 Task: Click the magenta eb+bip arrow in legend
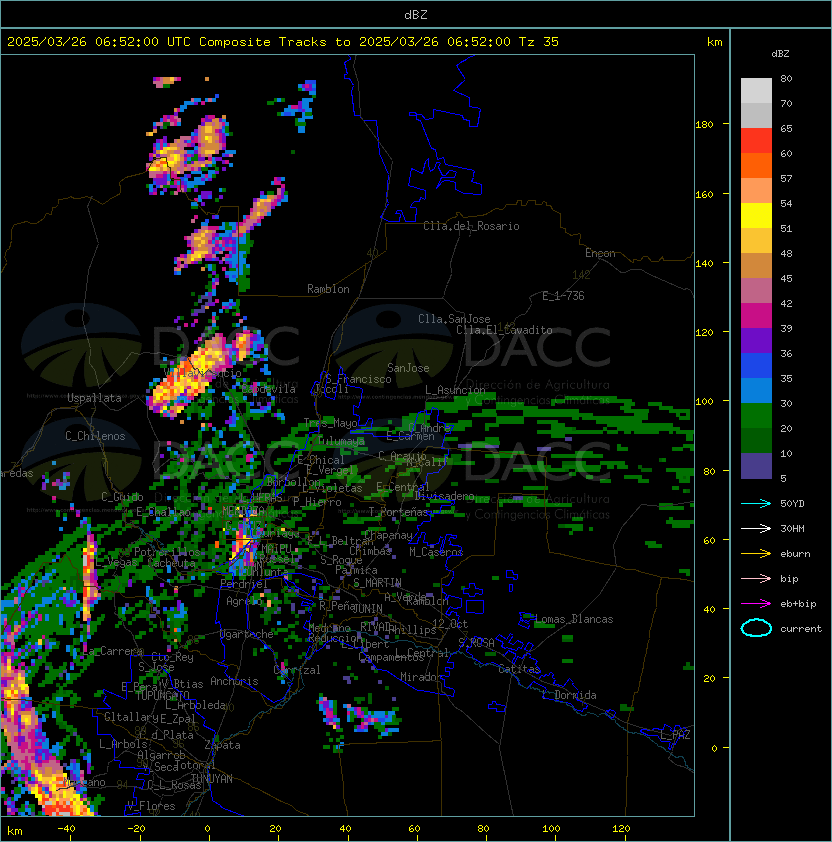[x=756, y=604]
